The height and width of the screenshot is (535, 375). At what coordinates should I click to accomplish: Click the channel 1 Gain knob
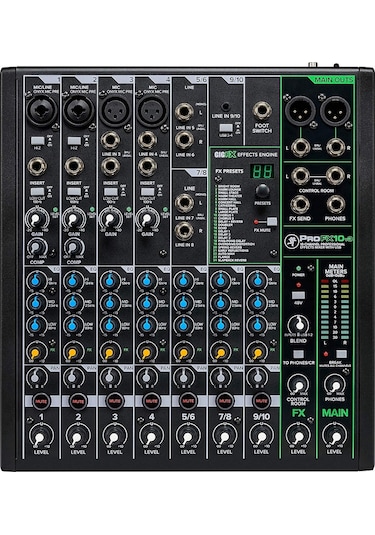[x=36, y=219]
